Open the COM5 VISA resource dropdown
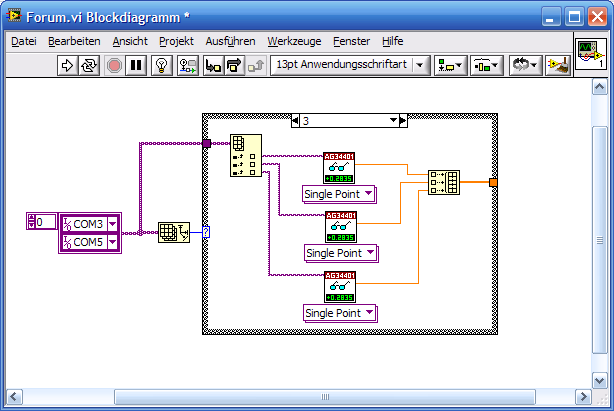This screenshot has width=614, height=411. point(112,242)
